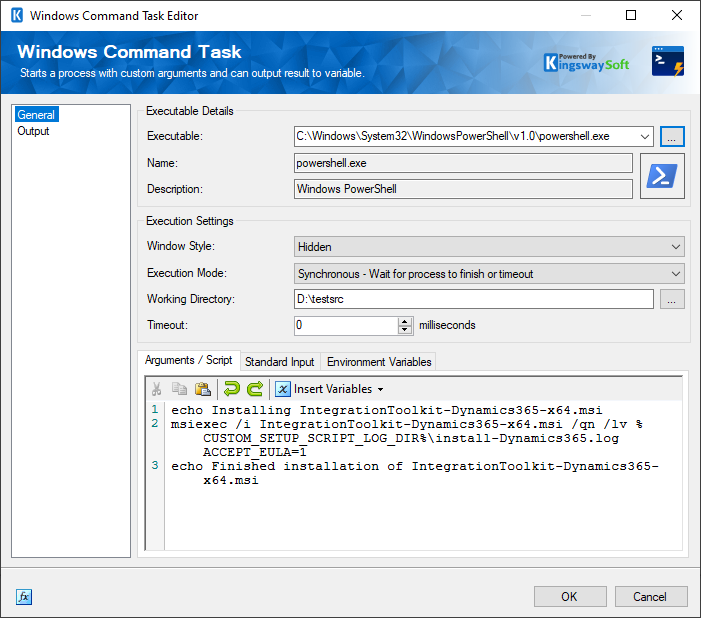Screen dimensions: 701x618
Task: Click into the Description field Windows PowerShell
Action: 463,189
